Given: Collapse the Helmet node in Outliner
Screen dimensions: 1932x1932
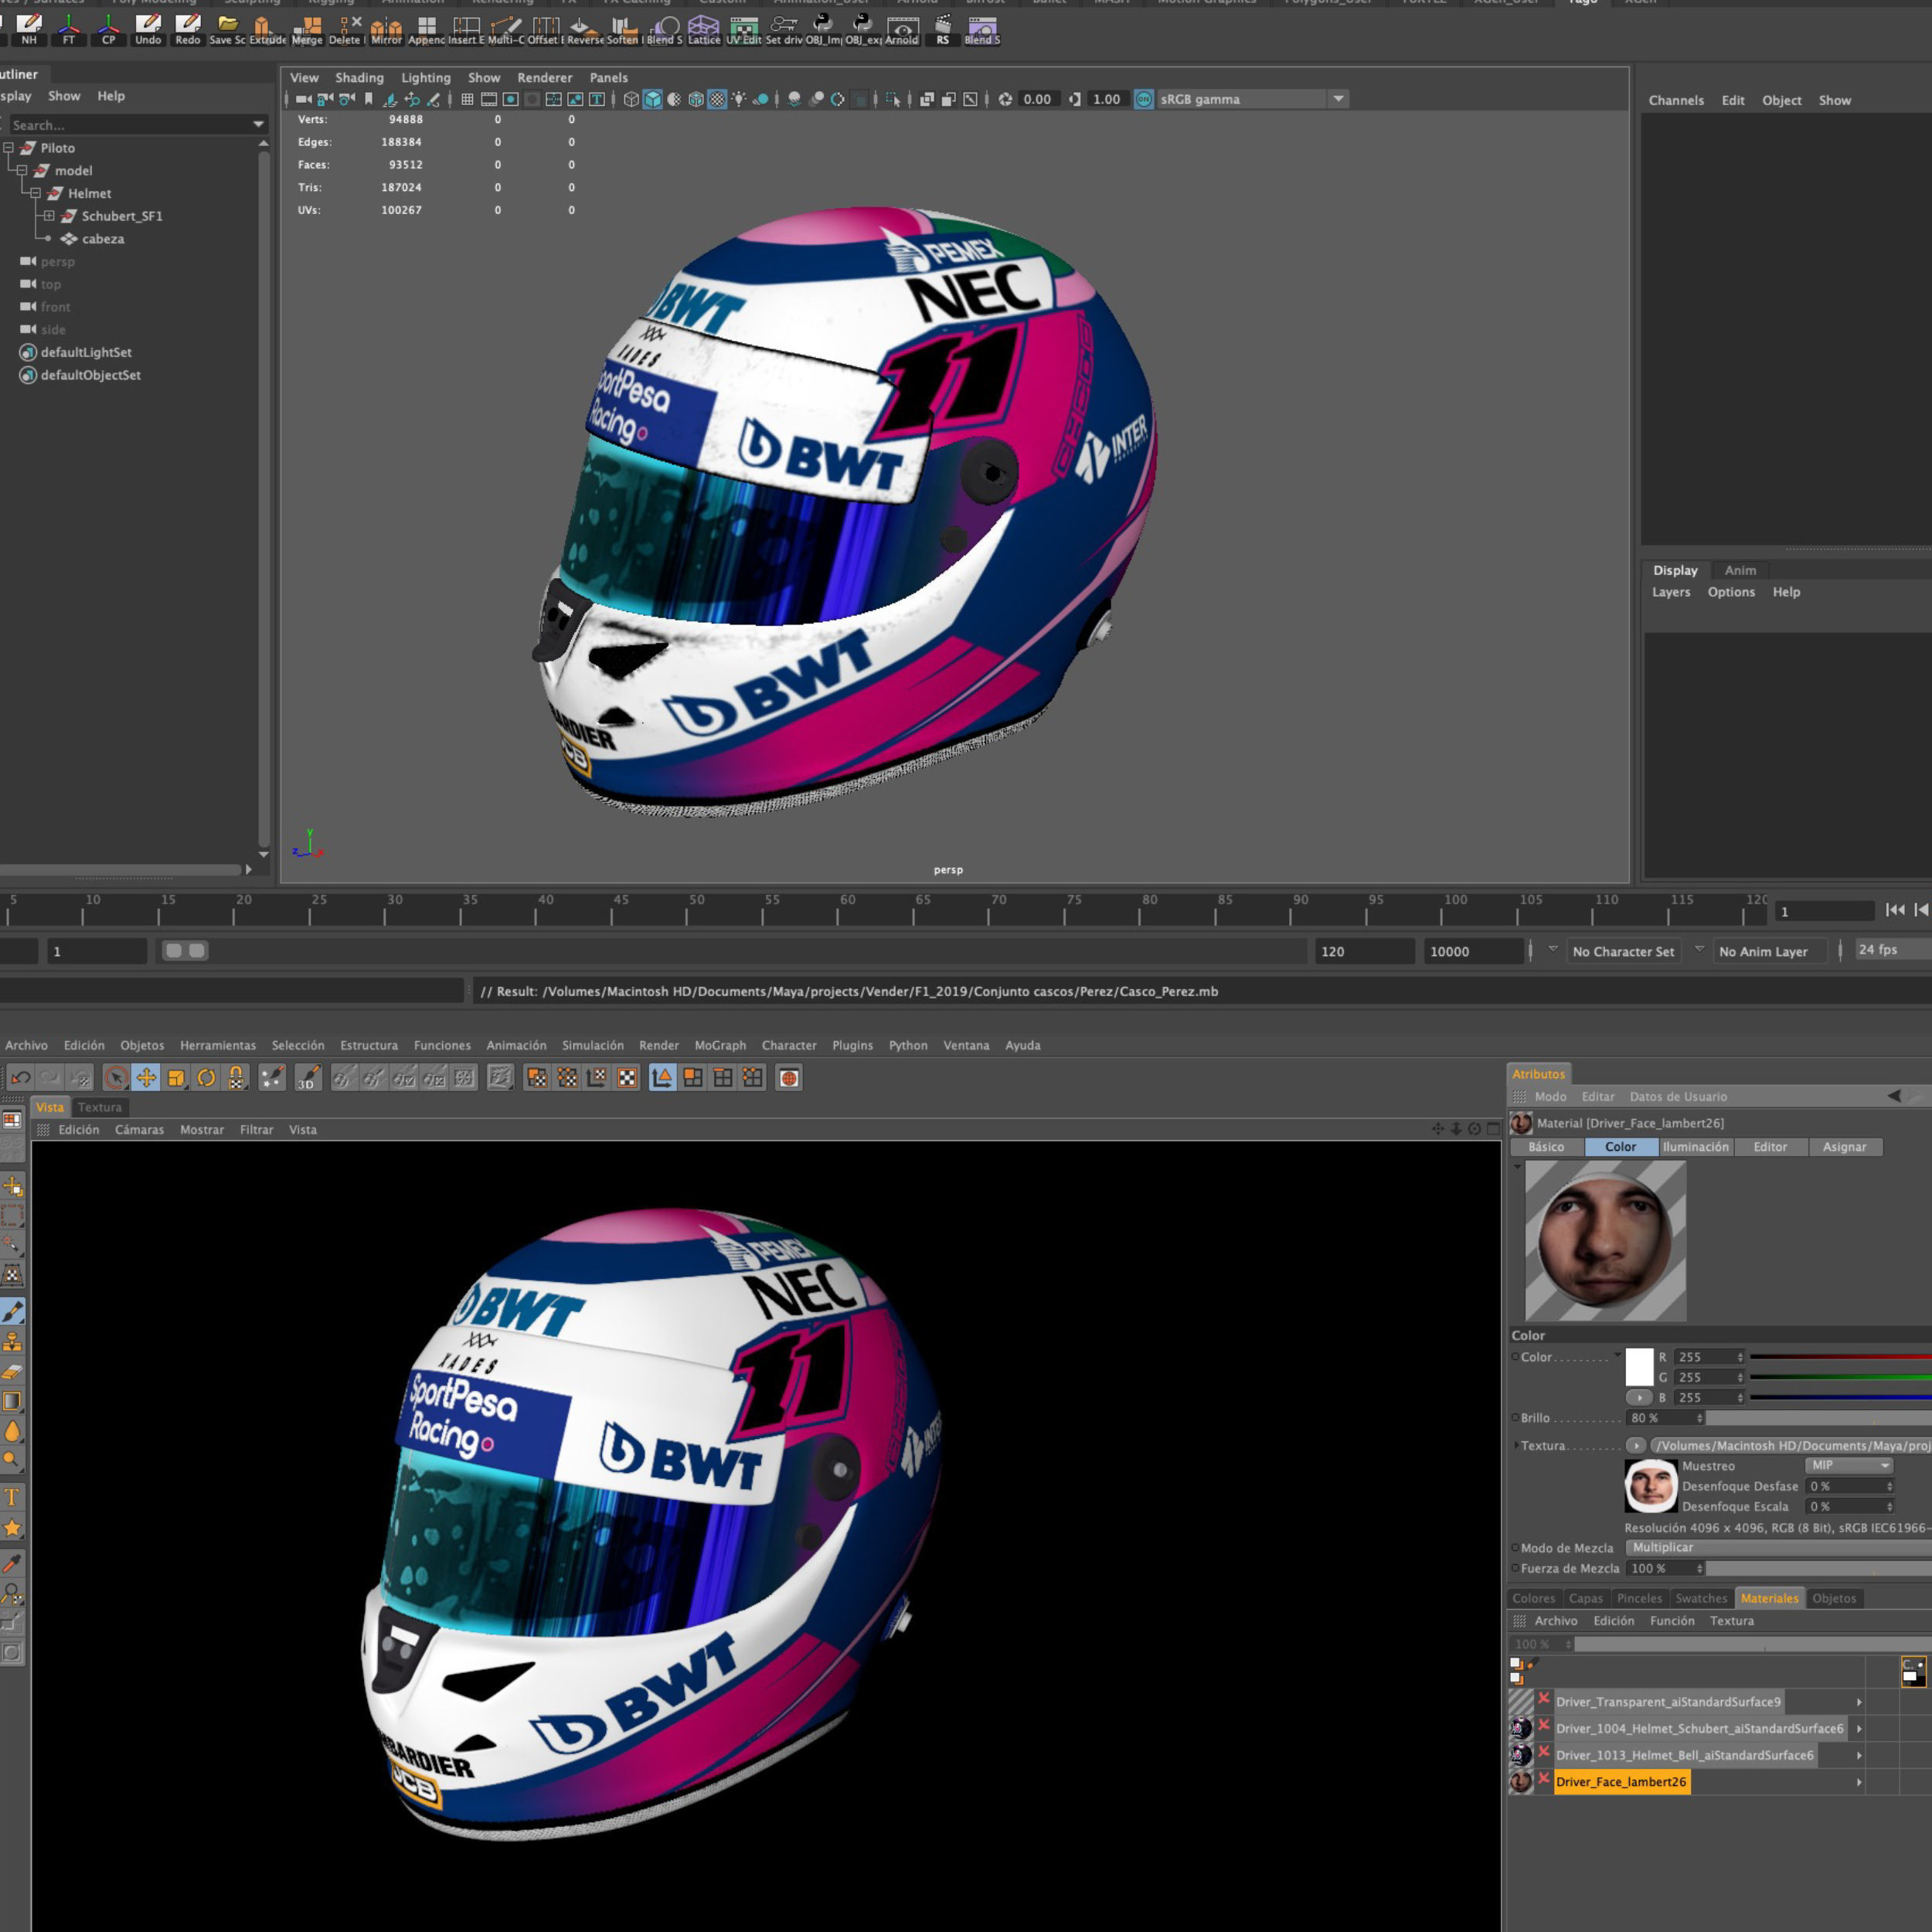Looking at the screenshot, I should (x=35, y=193).
